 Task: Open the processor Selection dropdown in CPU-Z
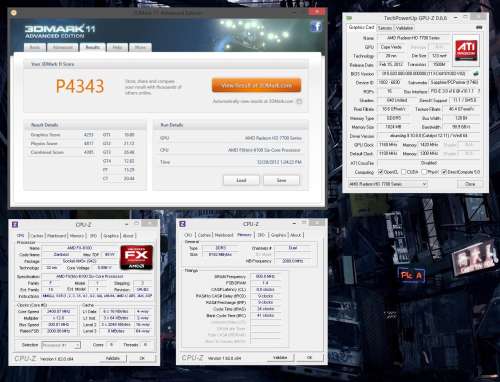tap(61, 345)
